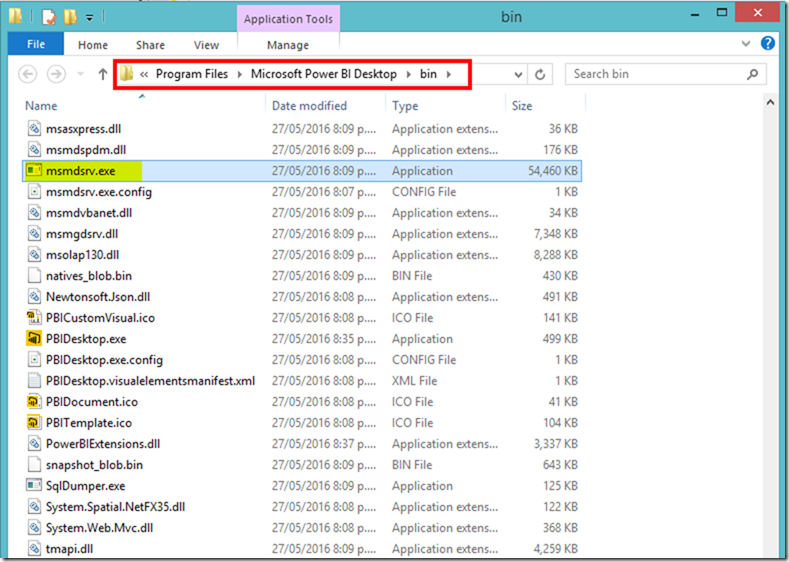Click the Newtonsoft.Json.dll file icon
This screenshot has height=562, width=789.
tap(34, 297)
